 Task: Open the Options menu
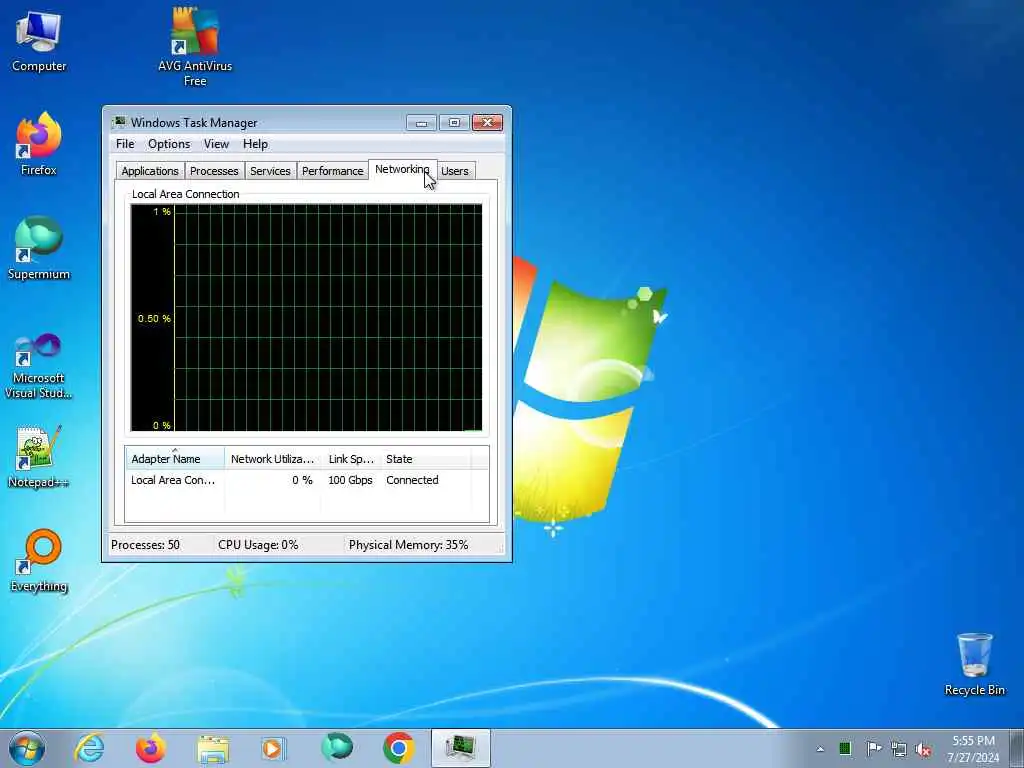coord(168,144)
